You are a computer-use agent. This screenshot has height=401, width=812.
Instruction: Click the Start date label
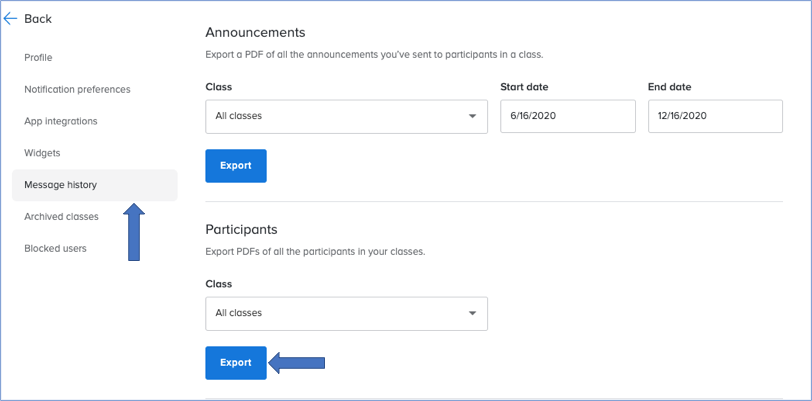point(524,87)
